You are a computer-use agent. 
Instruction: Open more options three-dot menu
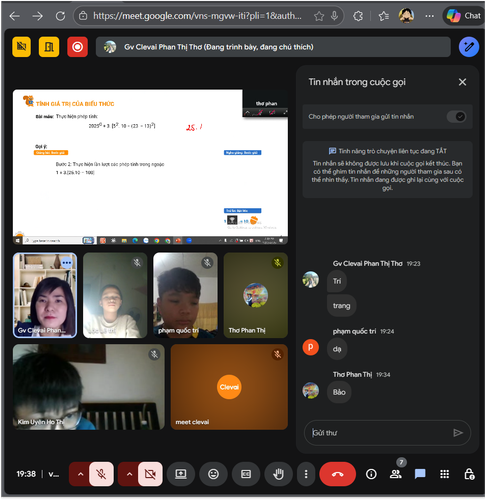(306, 474)
